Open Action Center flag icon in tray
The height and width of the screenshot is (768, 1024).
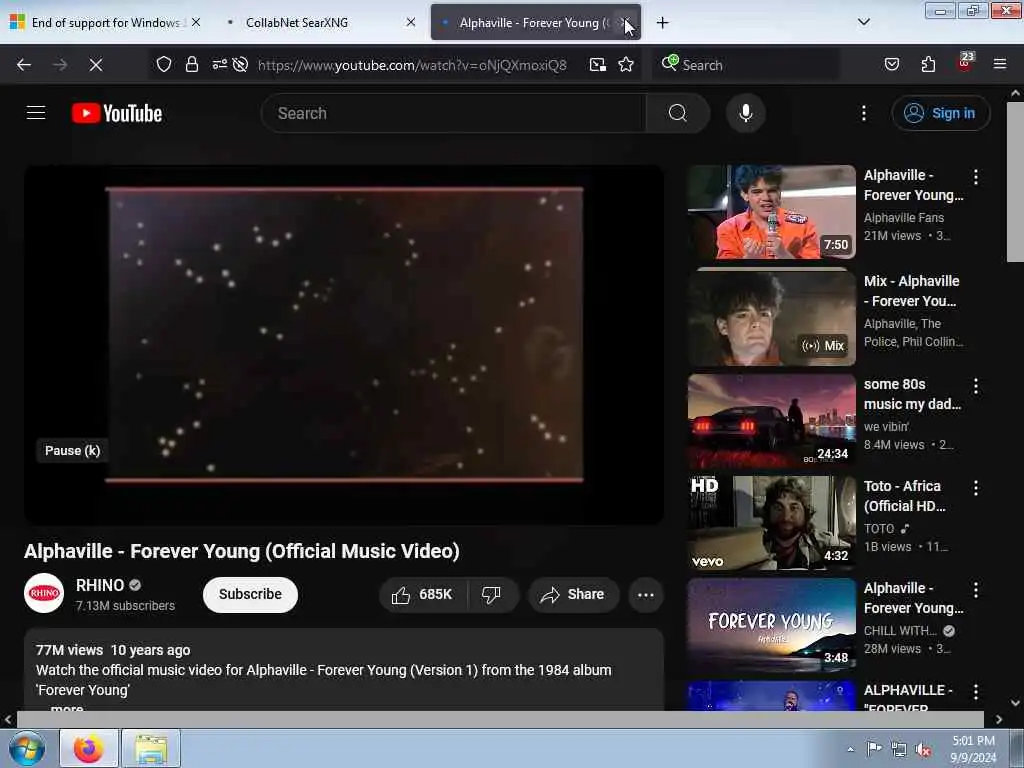(874, 749)
